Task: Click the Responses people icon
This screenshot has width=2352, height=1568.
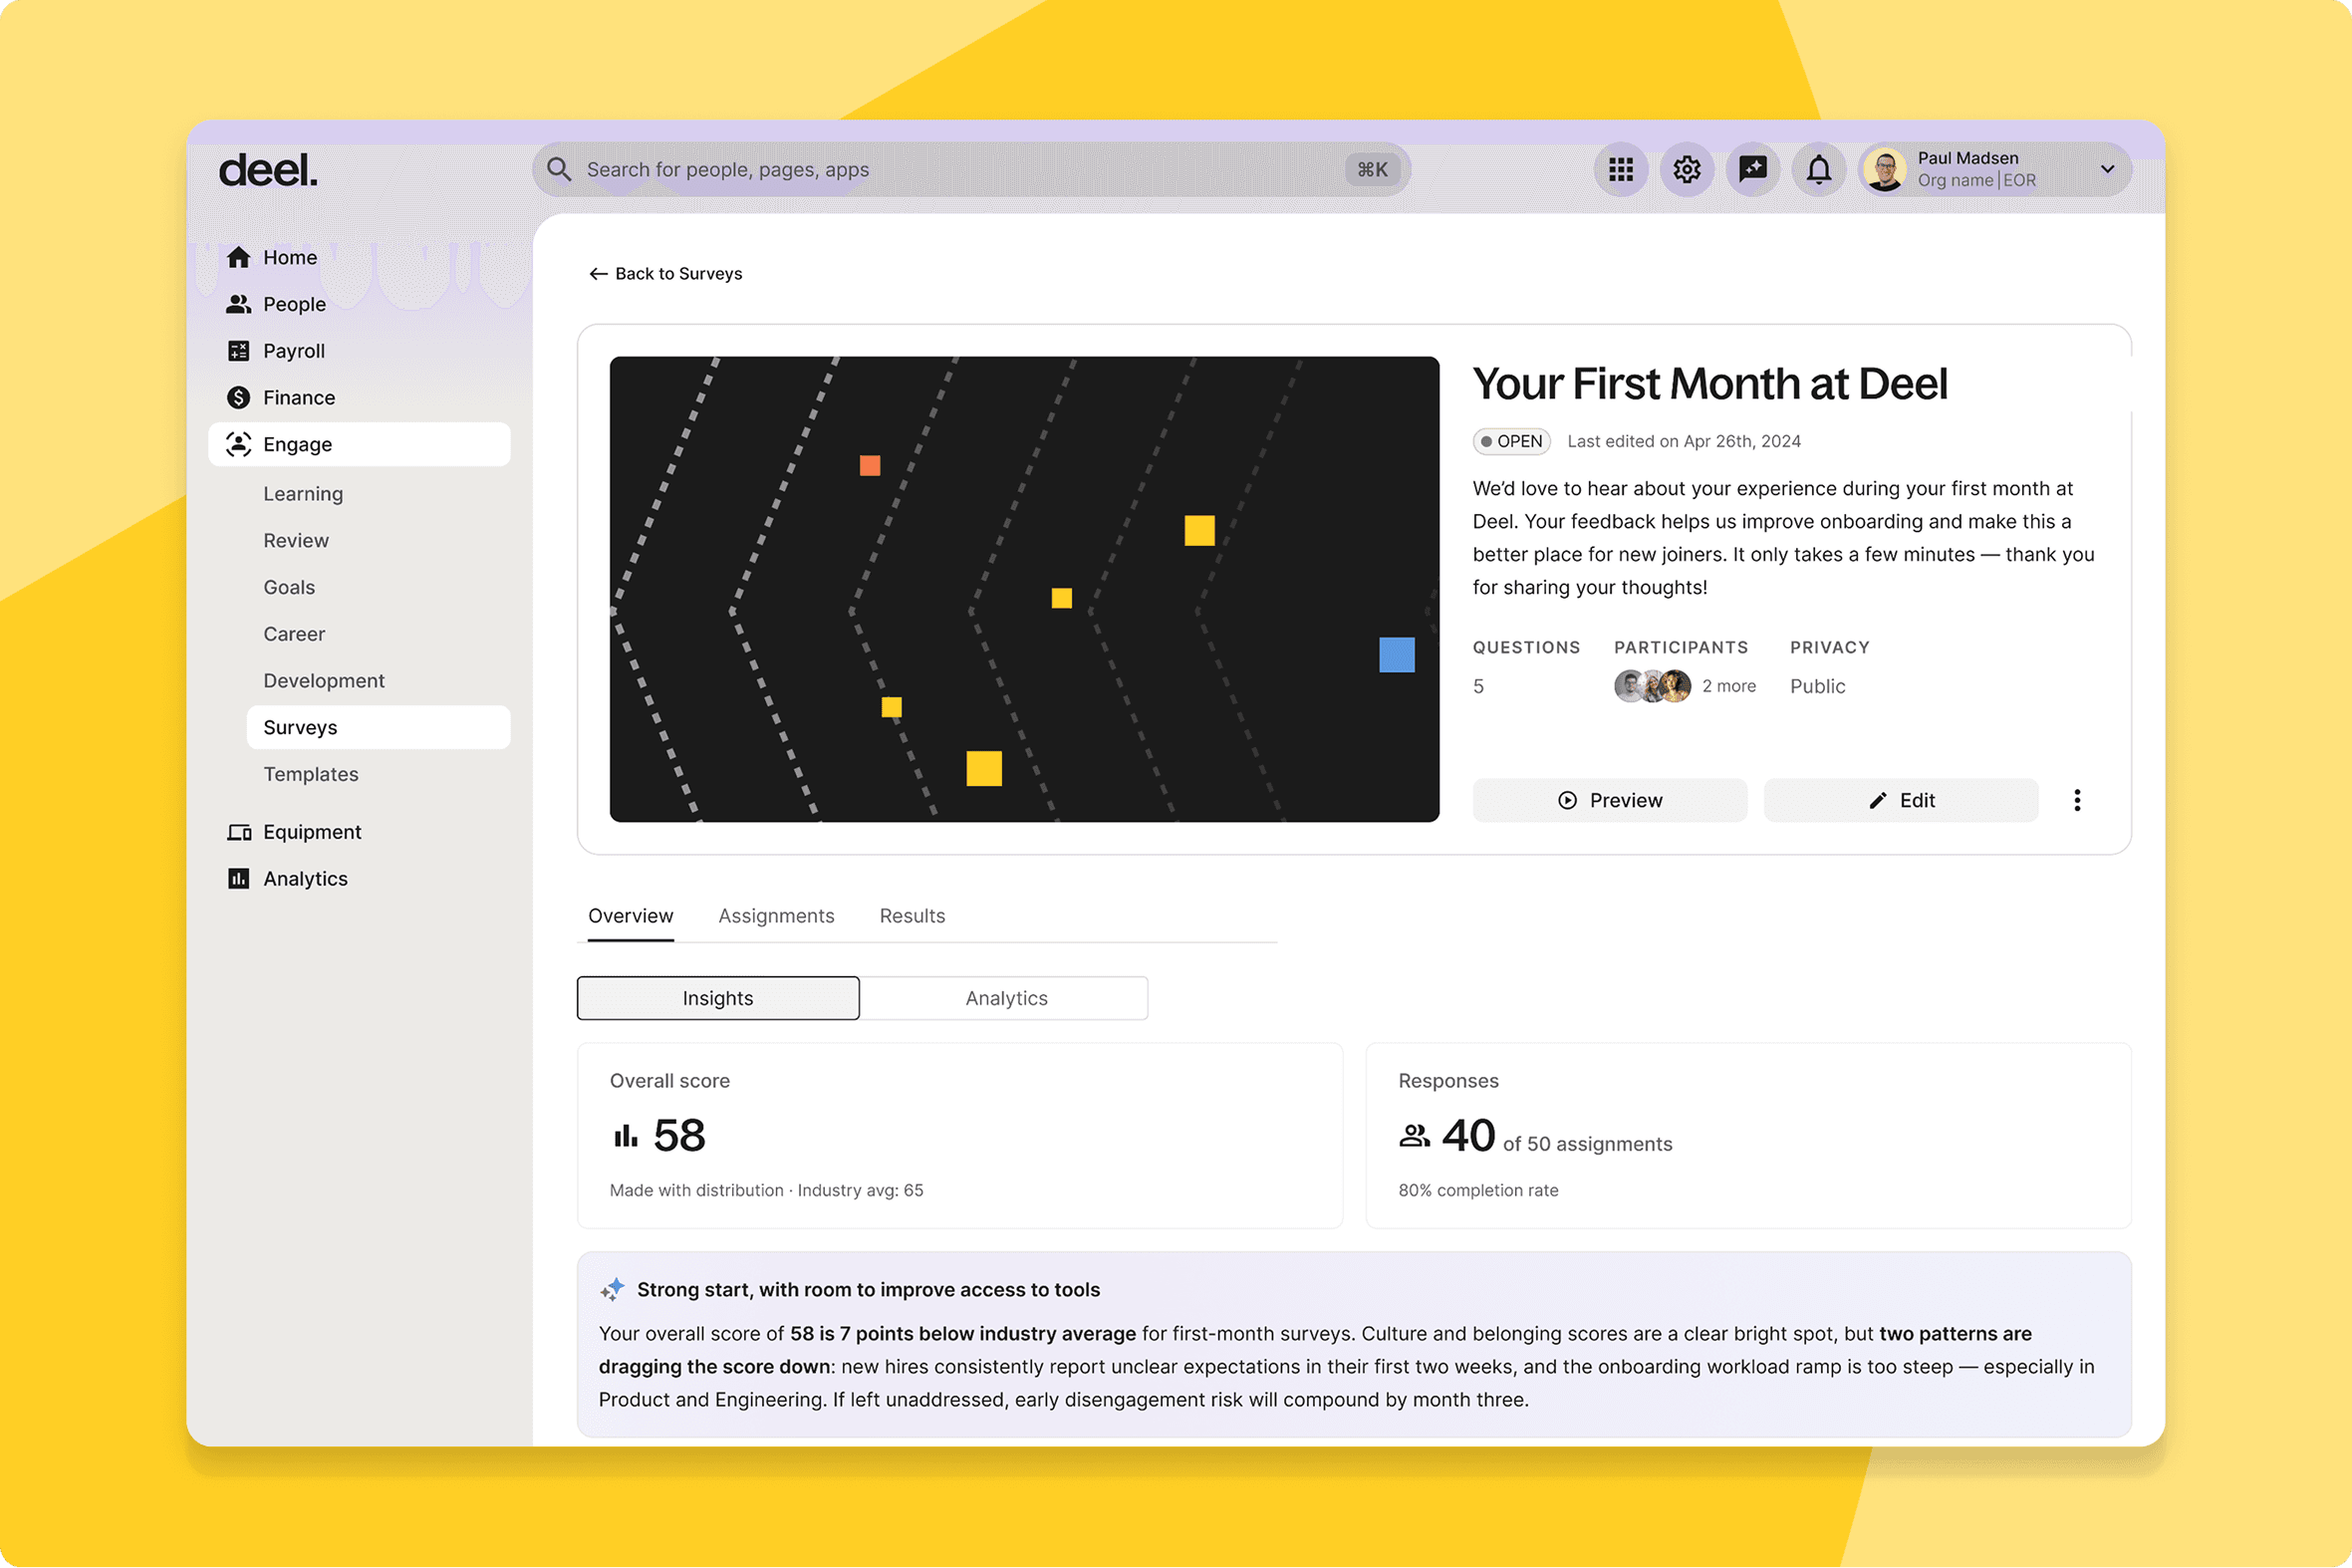Action: click(x=1414, y=1136)
